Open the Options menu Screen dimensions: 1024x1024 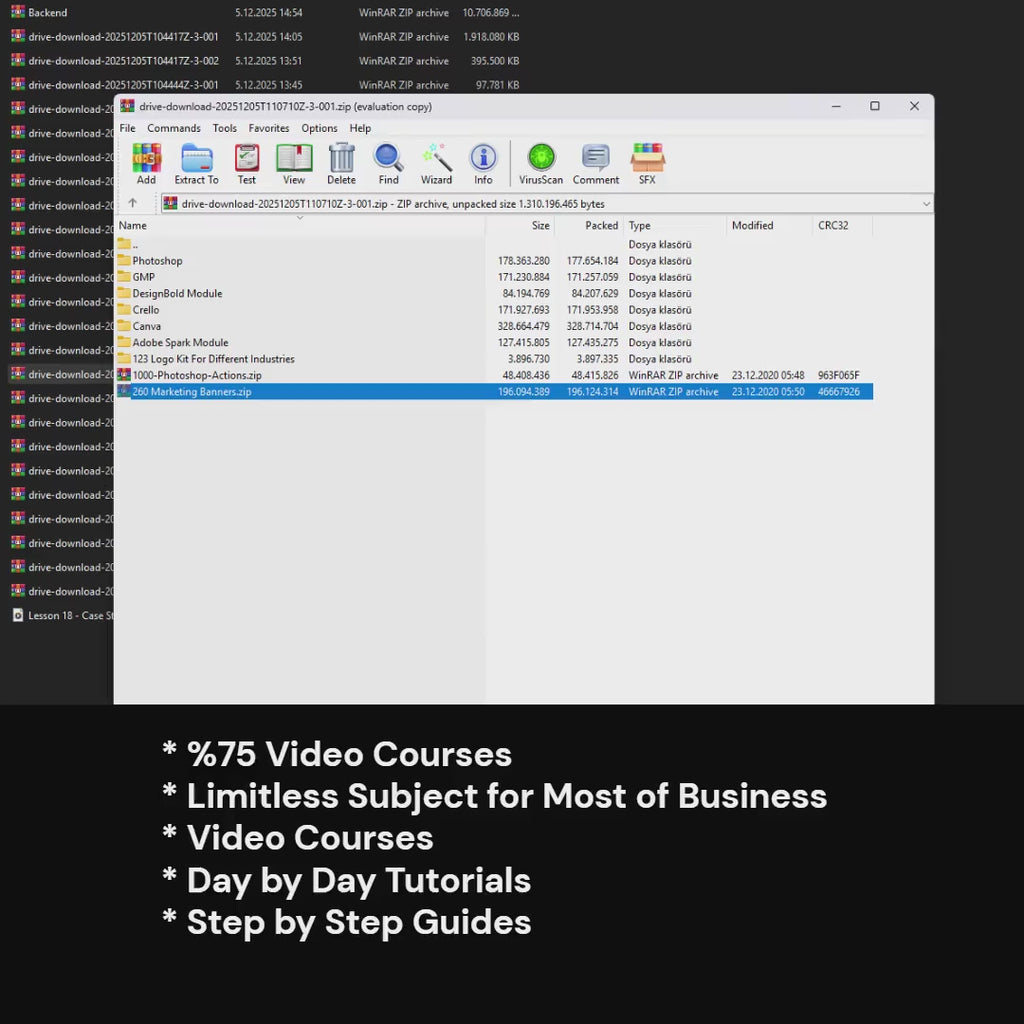(x=319, y=128)
